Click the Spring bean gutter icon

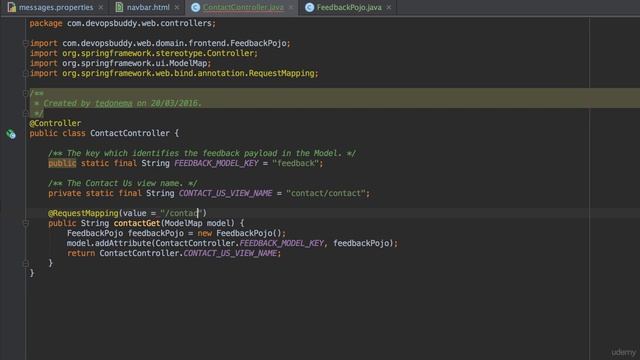(11, 134)
